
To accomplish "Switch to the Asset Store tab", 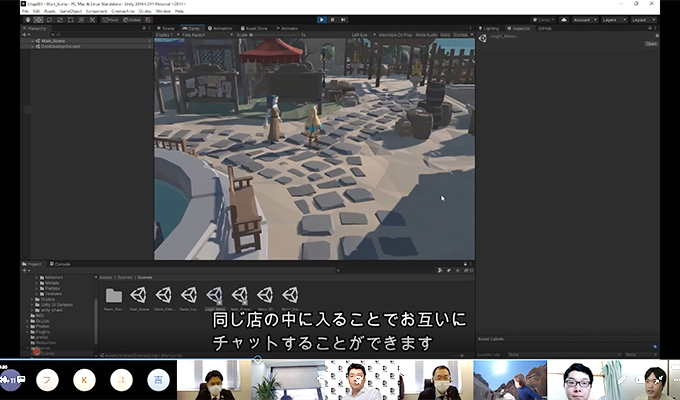I will [x=255, y=29].
